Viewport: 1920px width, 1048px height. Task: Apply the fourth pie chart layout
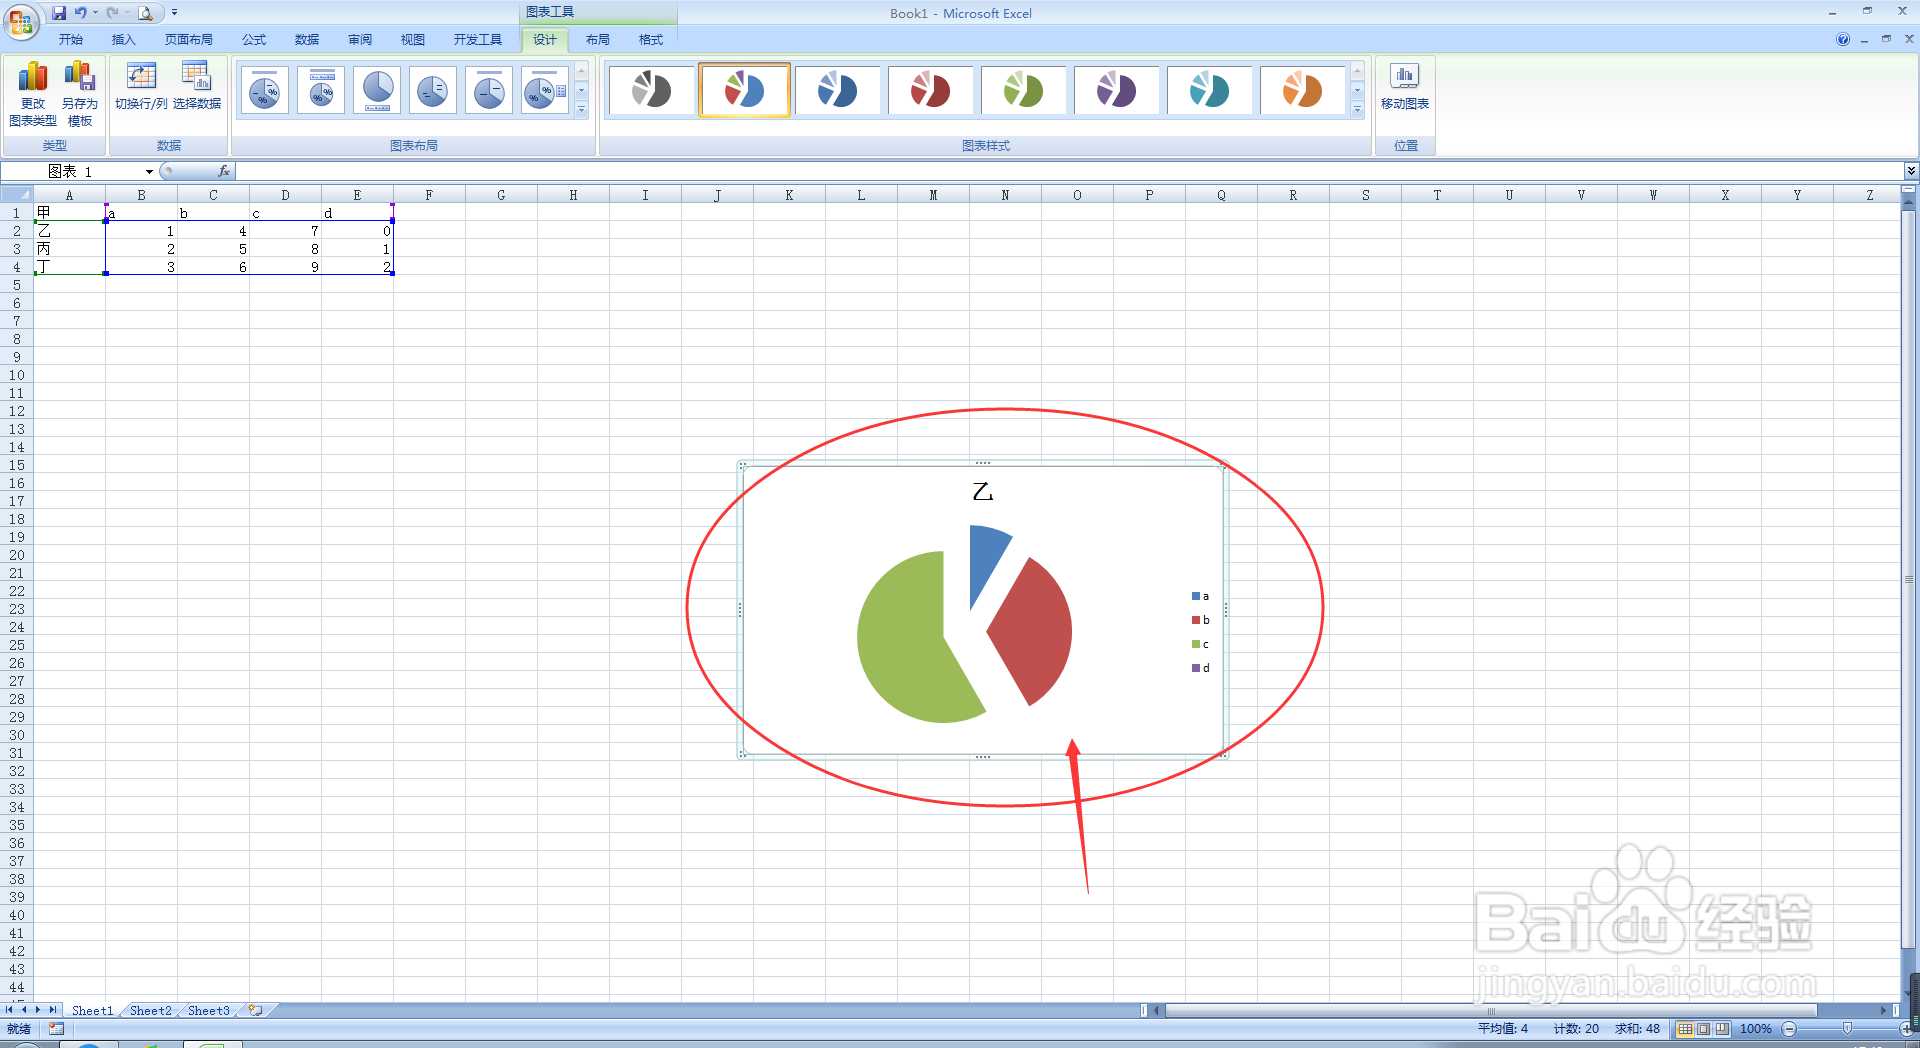click(x=433, y=91)
